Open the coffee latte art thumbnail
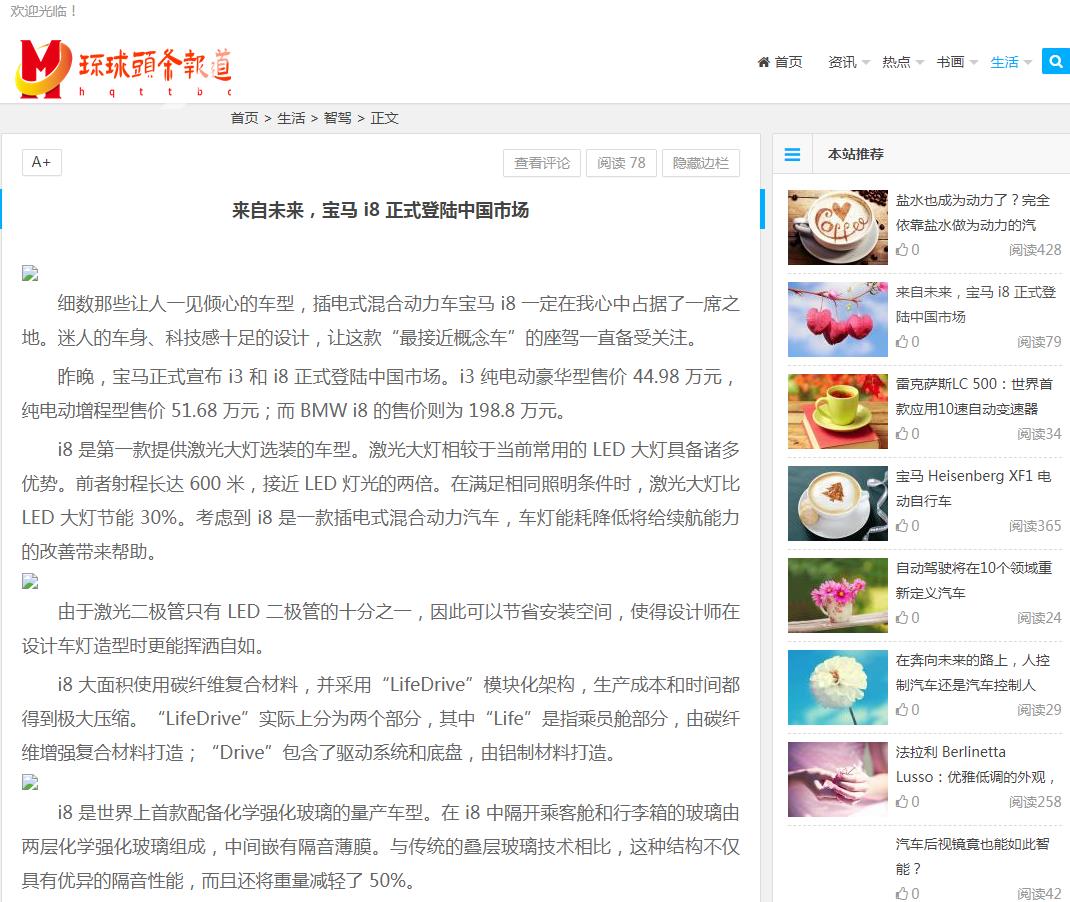 click(x=838, y=227)
